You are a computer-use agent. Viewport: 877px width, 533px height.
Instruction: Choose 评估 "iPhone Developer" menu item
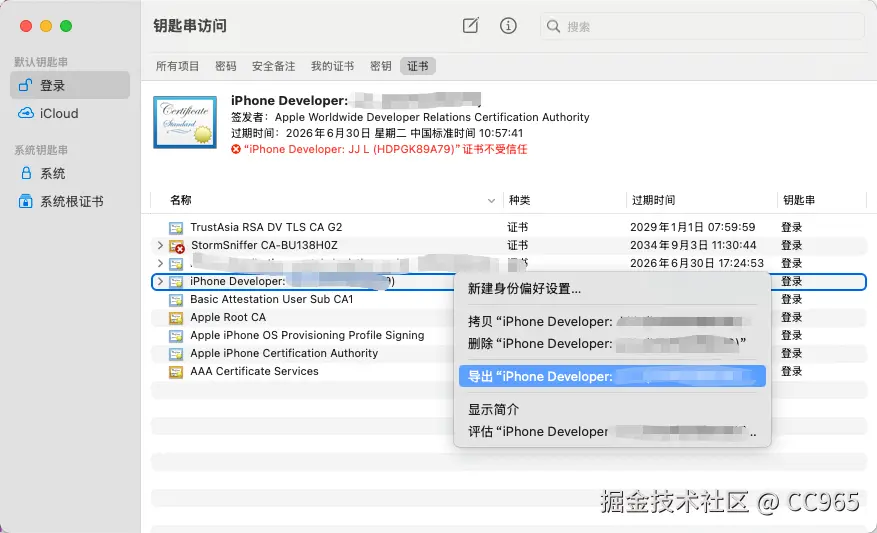(x=612, y=432)
